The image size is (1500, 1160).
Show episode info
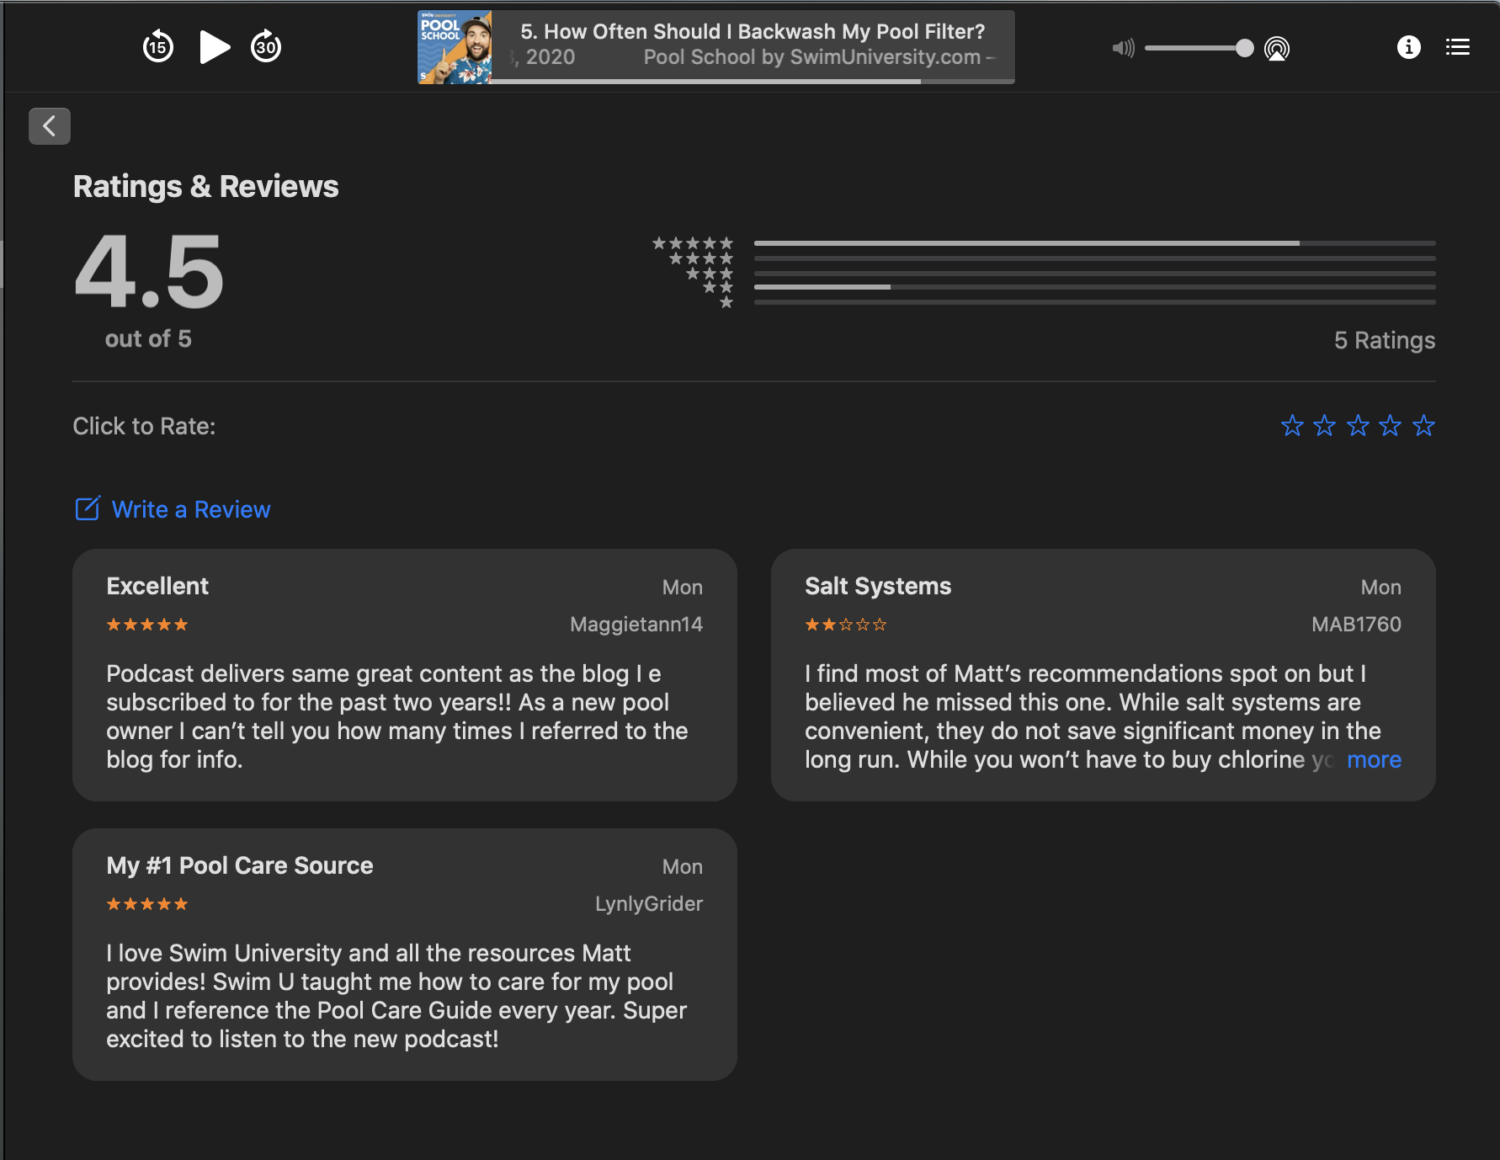point(1408,47)
